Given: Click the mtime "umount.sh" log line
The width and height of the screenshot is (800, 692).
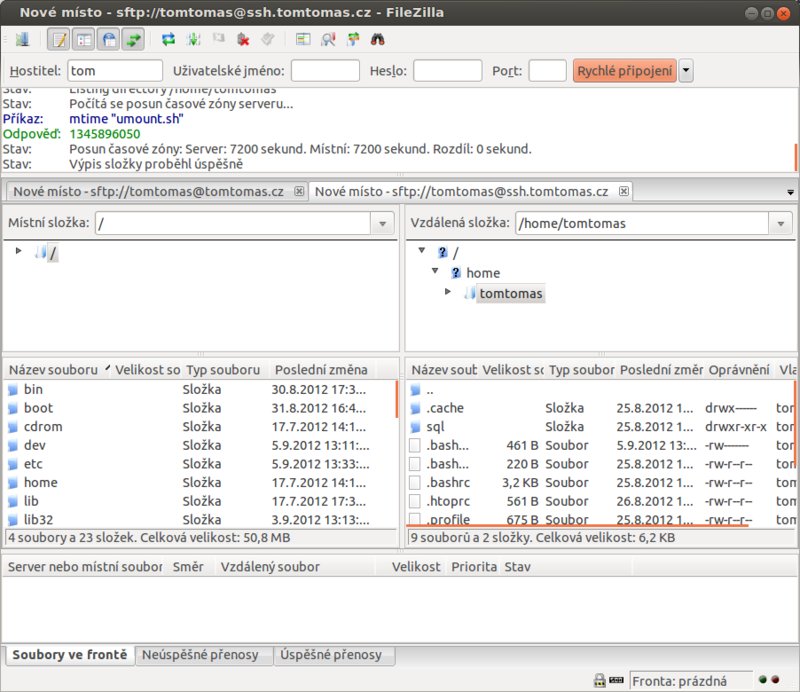Looking at the screenshot, I should [x=126, y=119].
